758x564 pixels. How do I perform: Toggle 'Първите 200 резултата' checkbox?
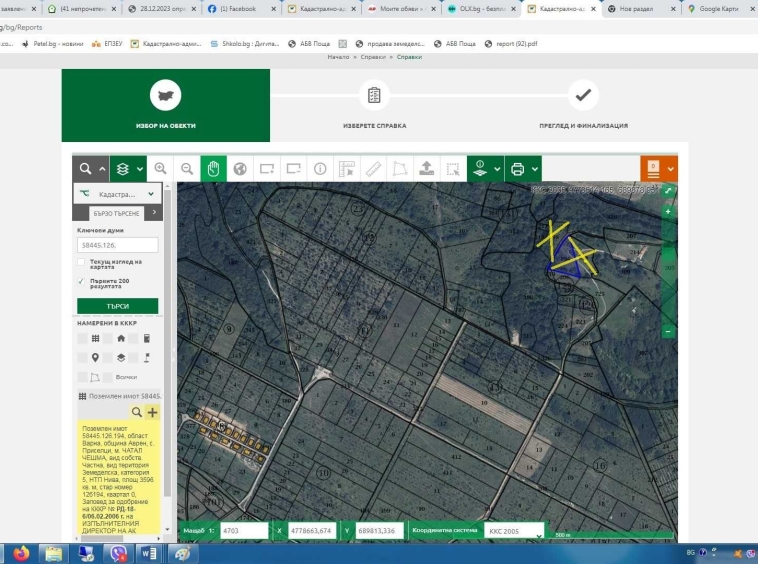tap(82, 282)
